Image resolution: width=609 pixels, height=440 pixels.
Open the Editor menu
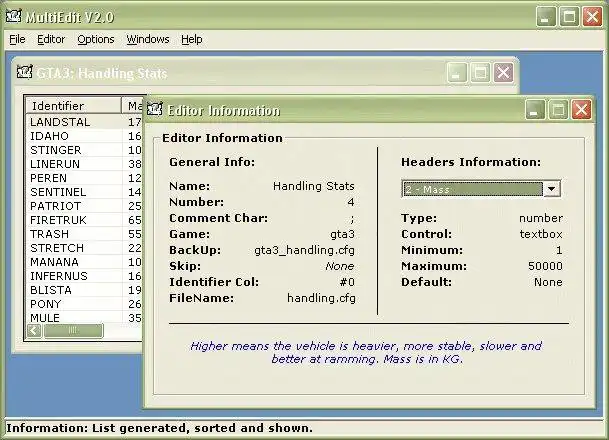(51, 39)
